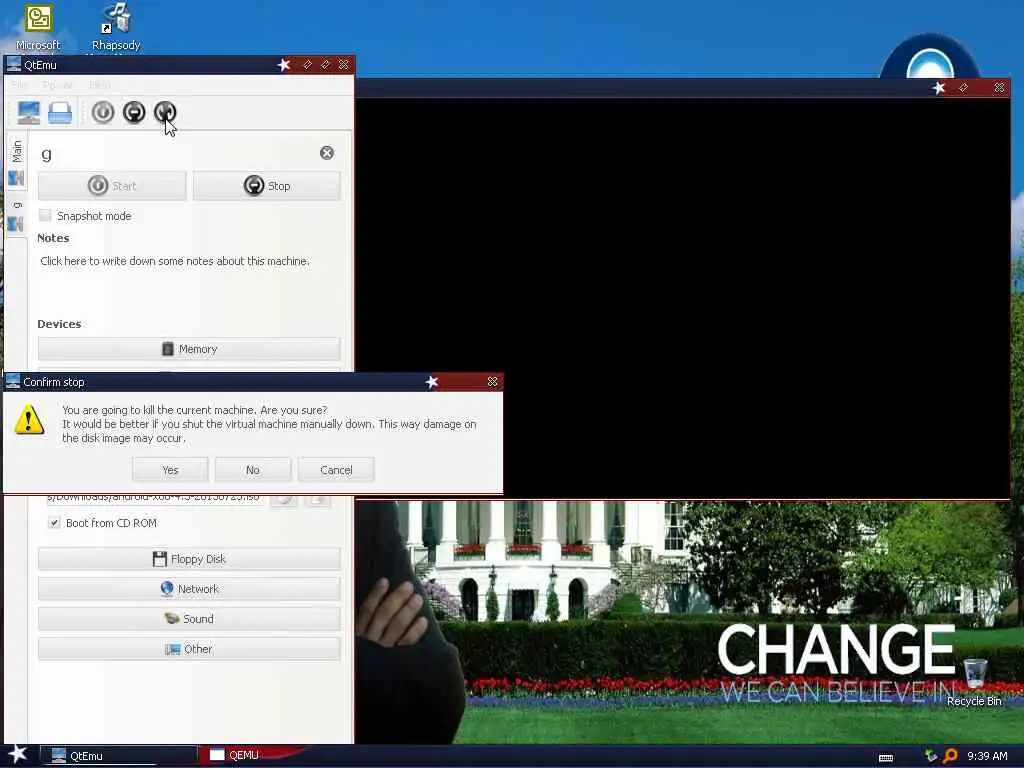Screen dimensions: 1024x768
Task: Click the star button in QtEmu title bar
Action: coord(283,65)
